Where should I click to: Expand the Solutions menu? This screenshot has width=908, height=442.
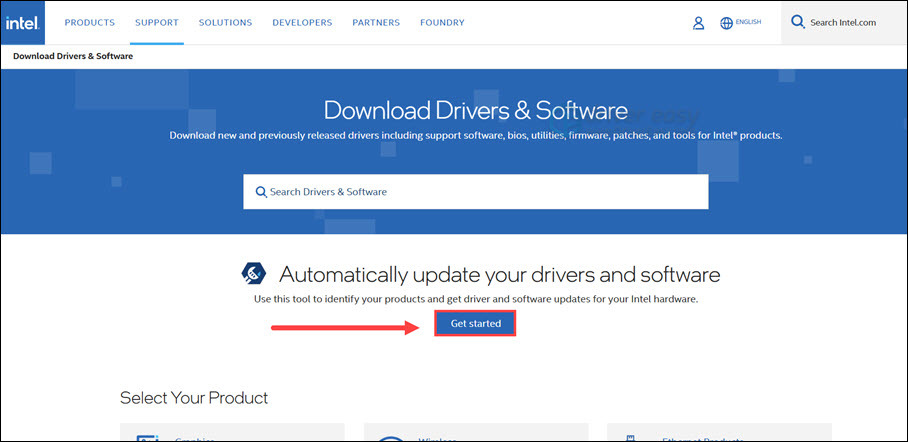225,22
